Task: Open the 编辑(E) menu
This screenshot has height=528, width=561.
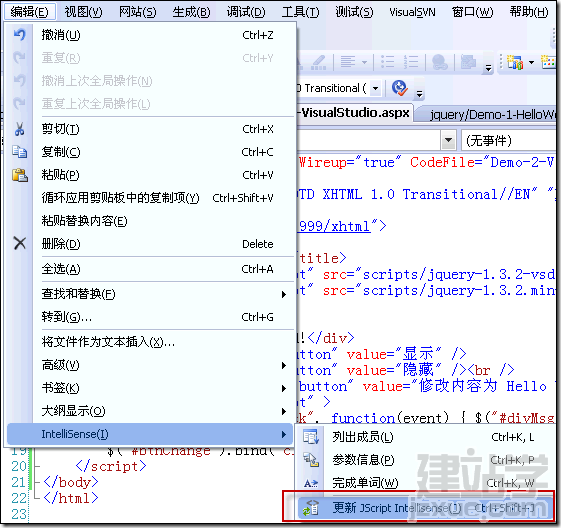Action: click(29, 12)
